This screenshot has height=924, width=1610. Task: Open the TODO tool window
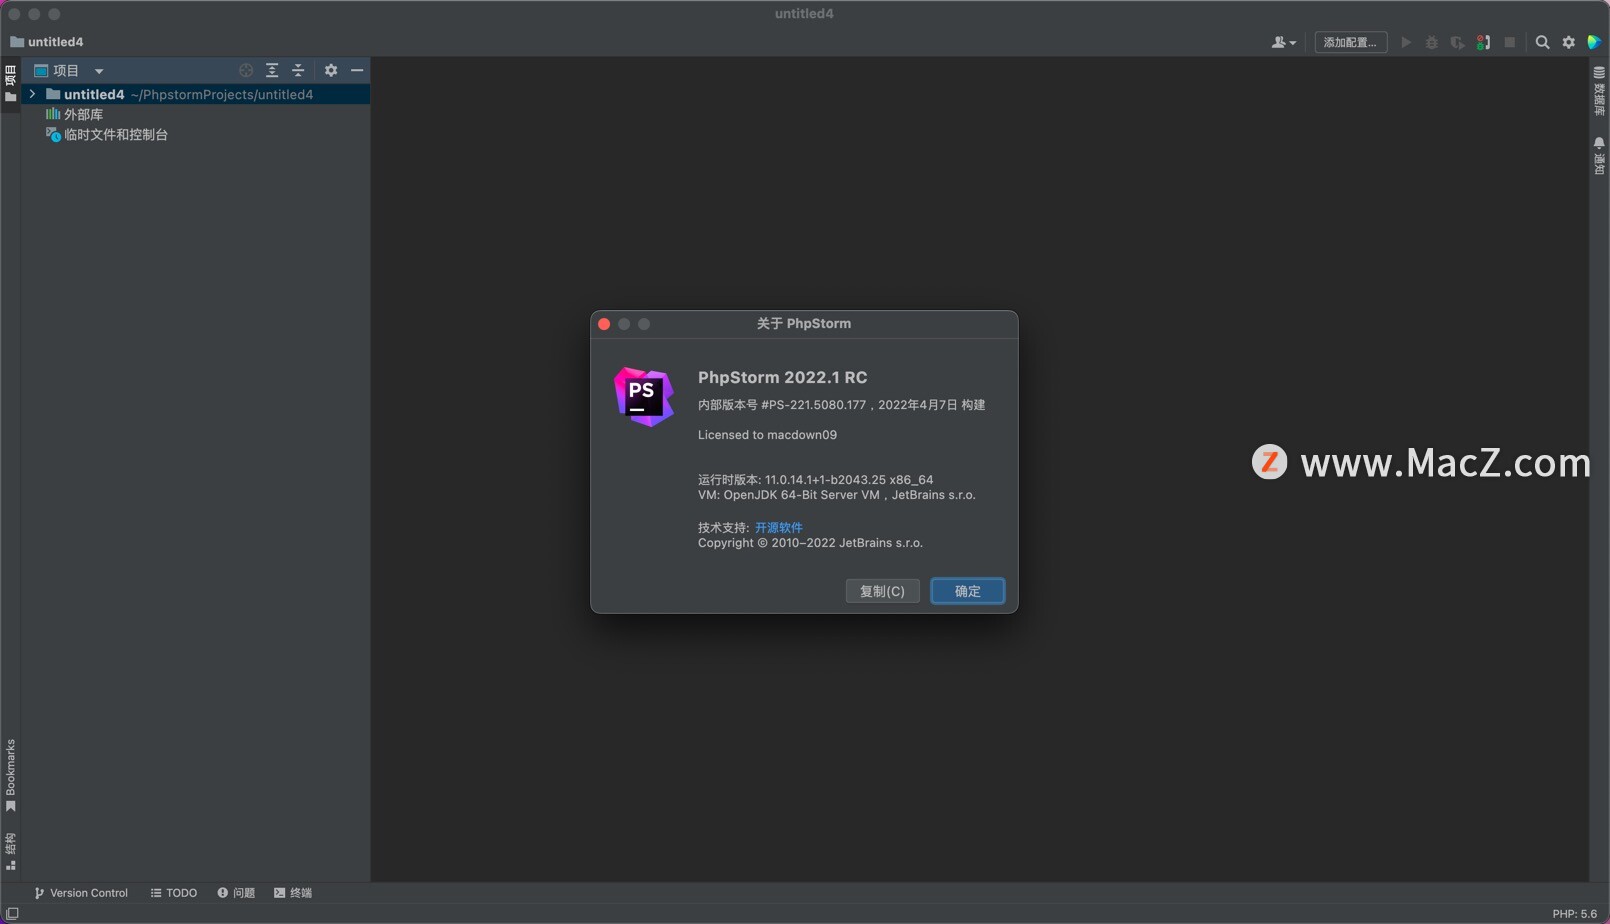coord(174,893)
